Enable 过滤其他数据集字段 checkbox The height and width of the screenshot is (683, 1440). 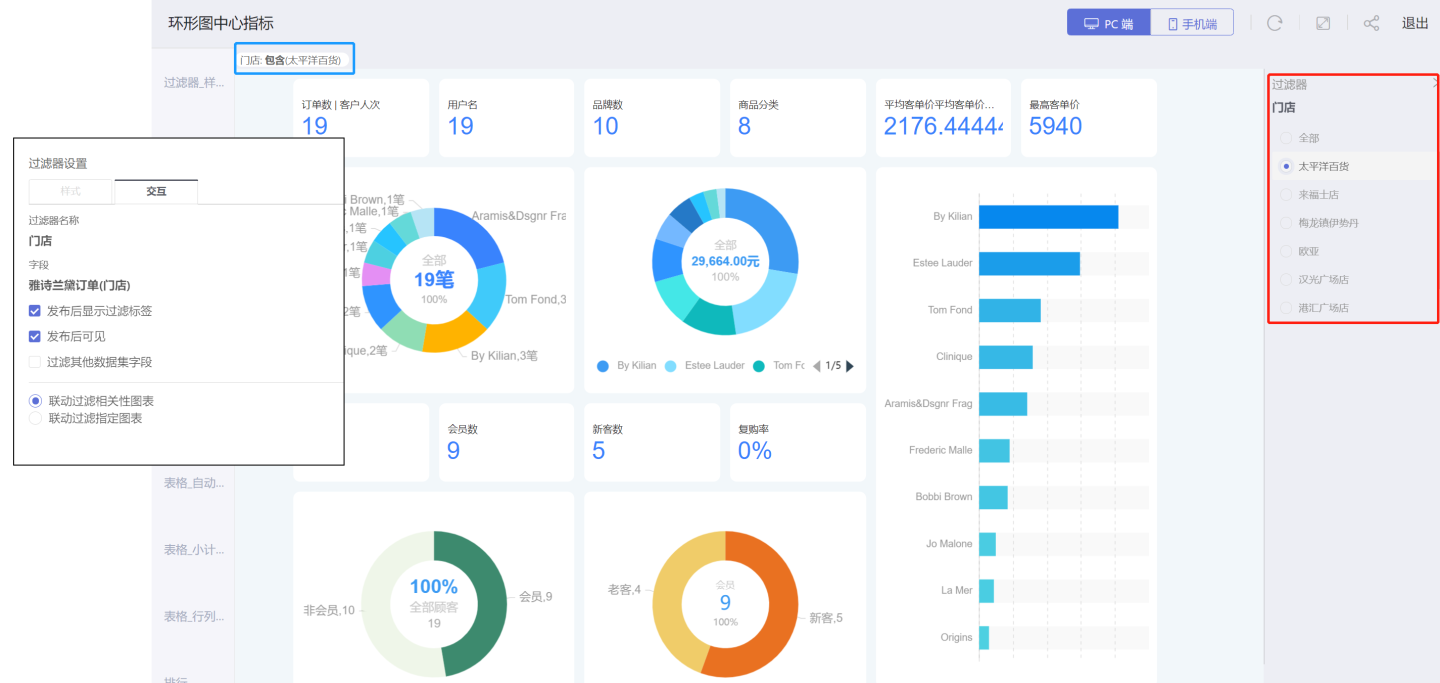[35, 362]
